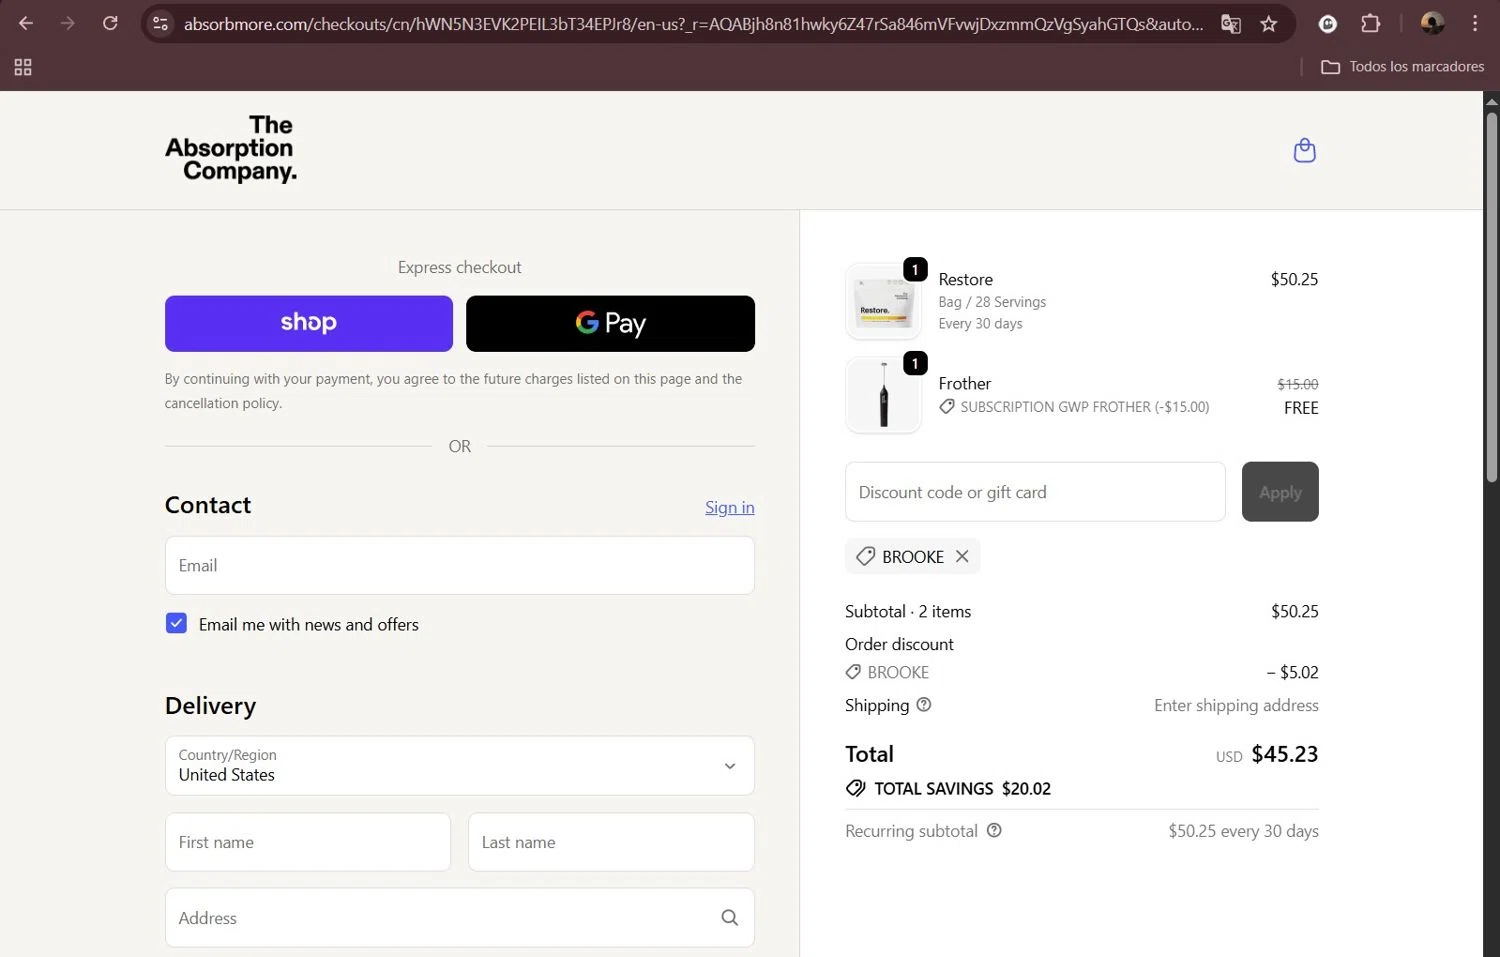Go forward with the browser arrow
The image size is (1500, 957).
(x=67, y=23)
